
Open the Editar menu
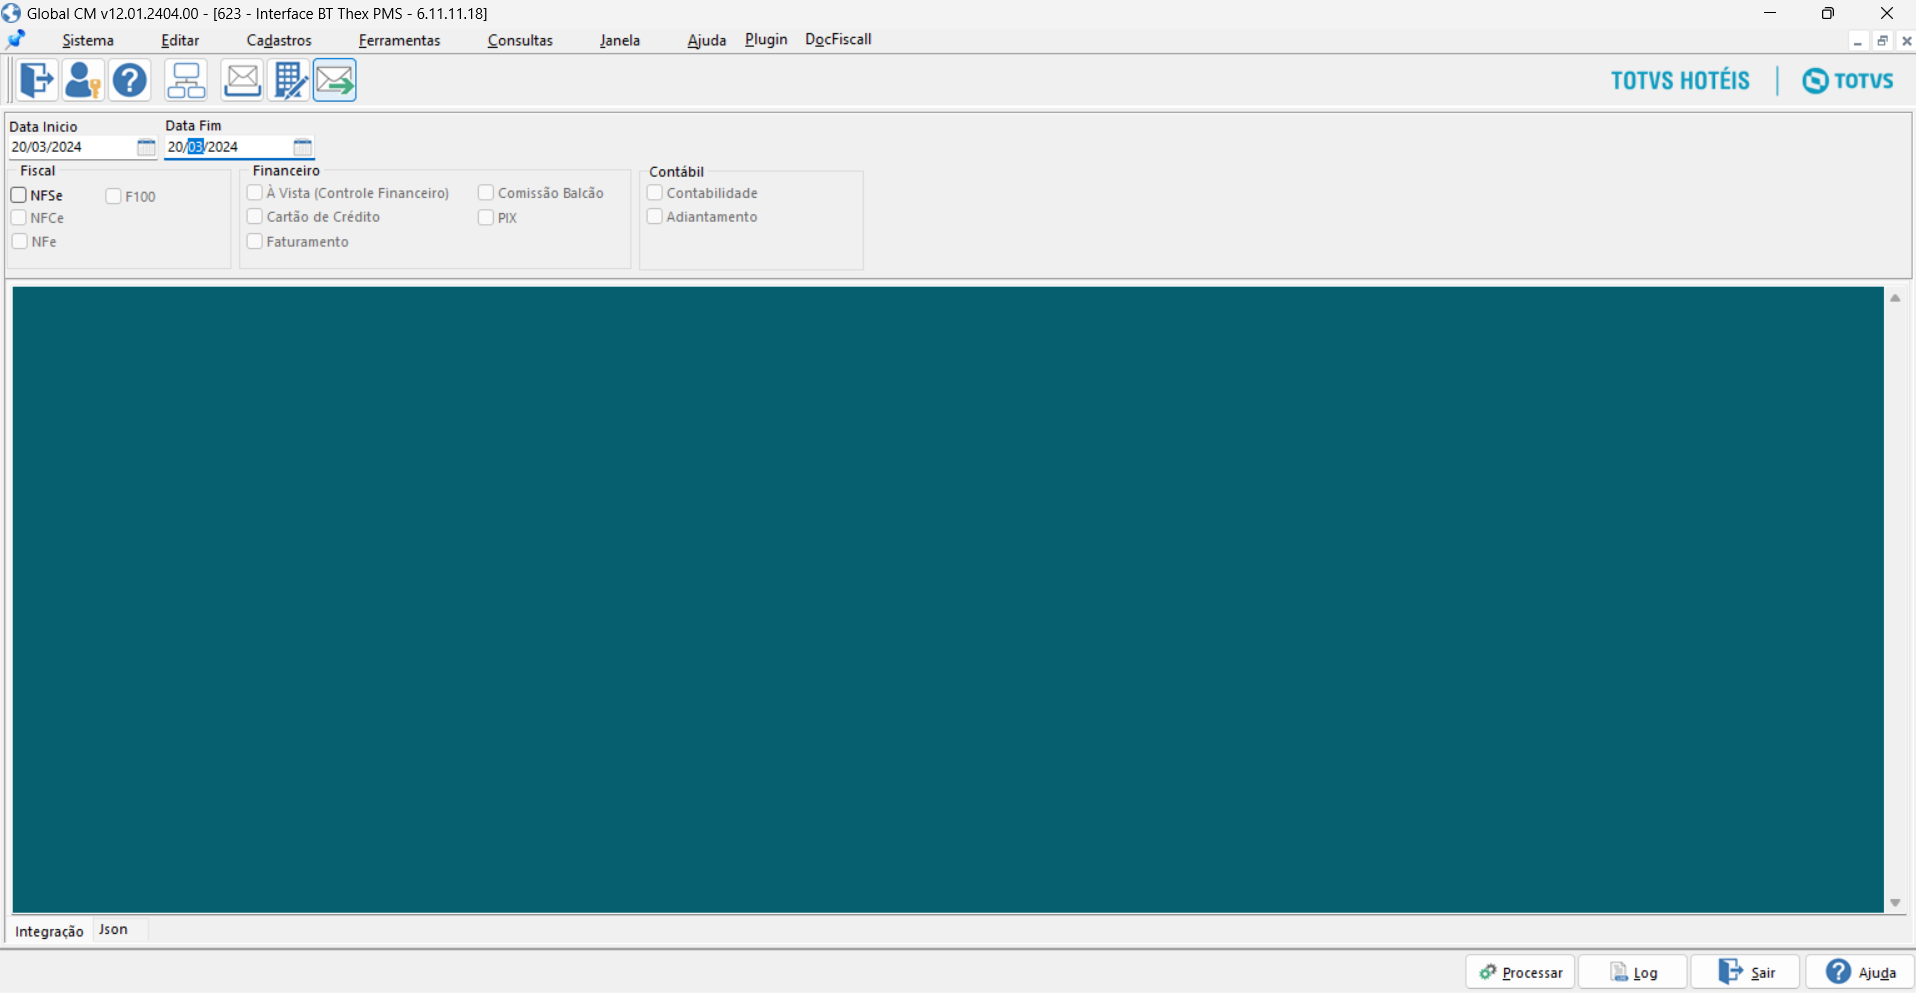[x=180, y=40]
